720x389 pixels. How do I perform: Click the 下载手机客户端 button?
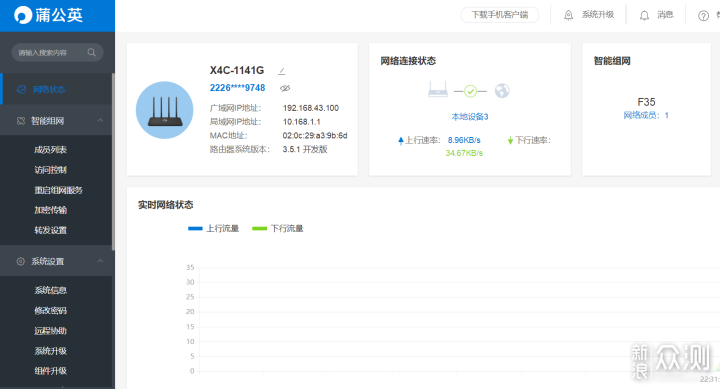click(500, 15)
